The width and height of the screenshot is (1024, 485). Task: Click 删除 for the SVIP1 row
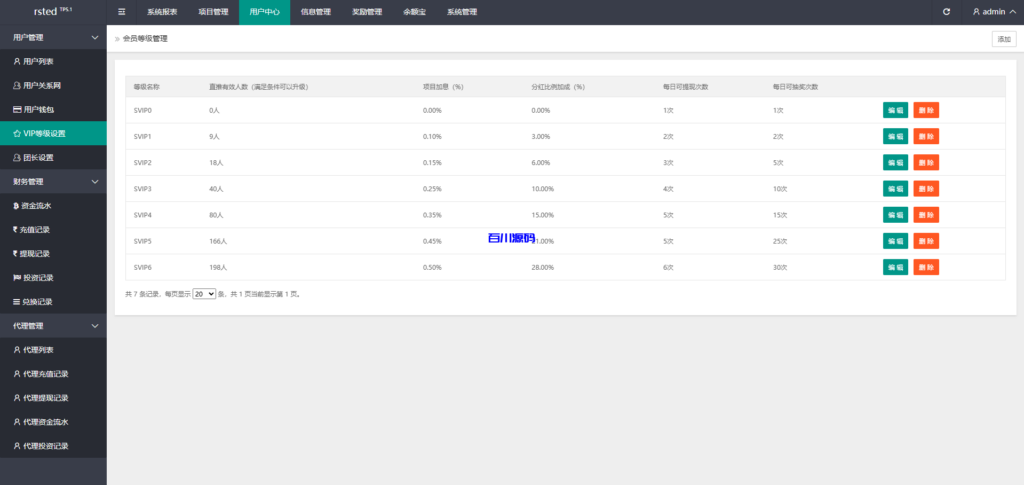[926, 136]
